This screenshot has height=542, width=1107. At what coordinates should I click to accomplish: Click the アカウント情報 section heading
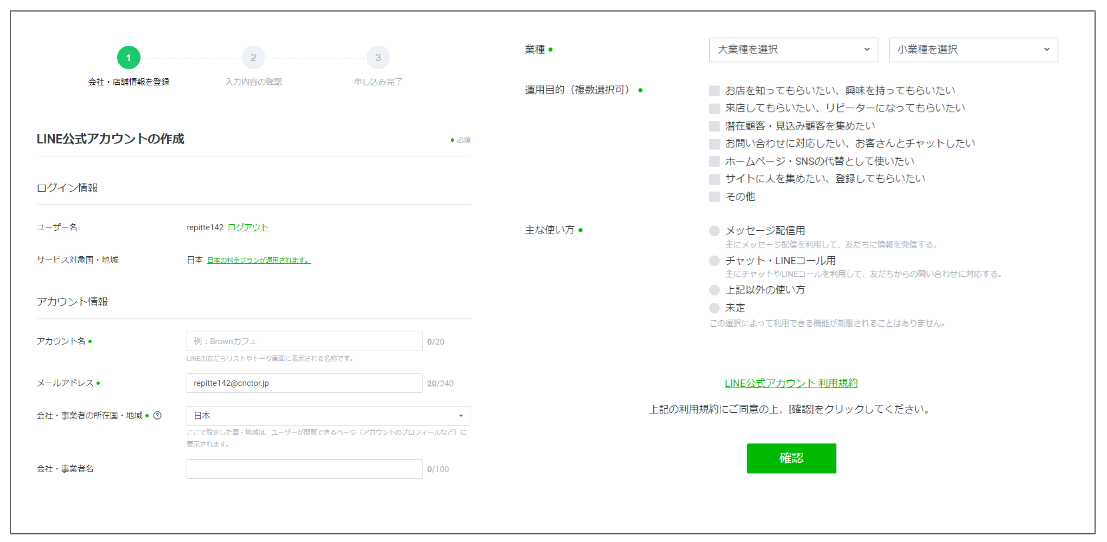tap(72, 301)
